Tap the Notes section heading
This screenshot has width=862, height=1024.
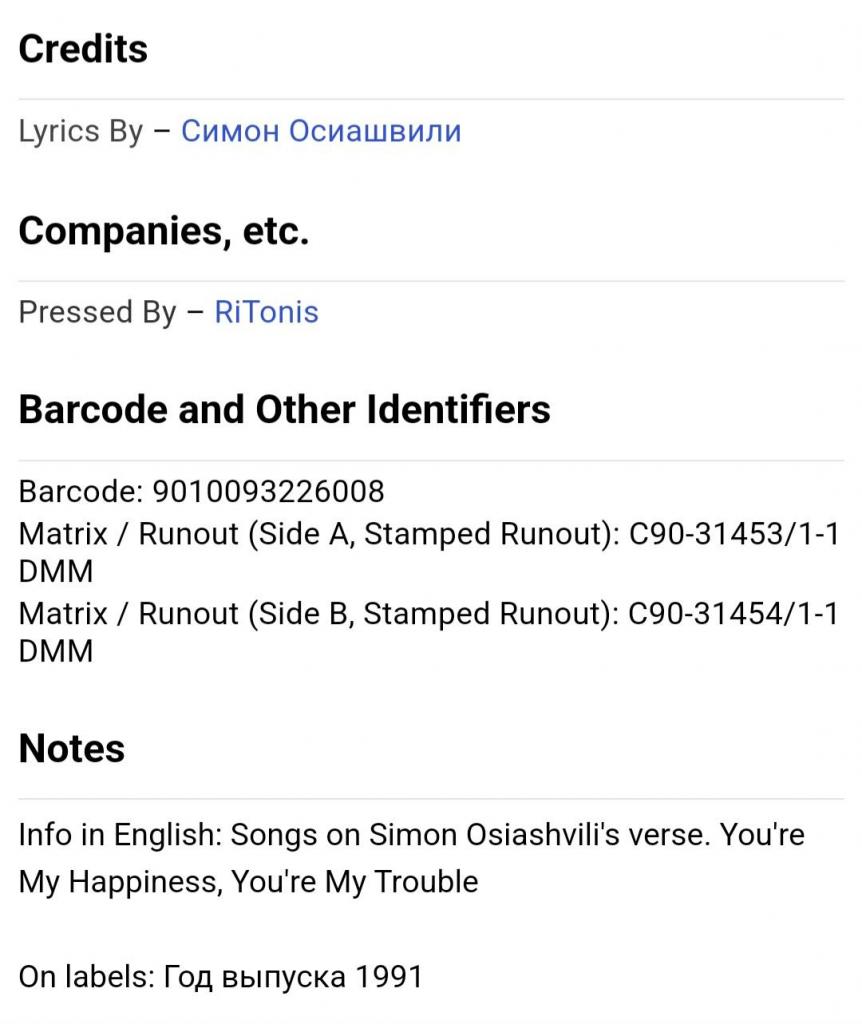point(72,748)
